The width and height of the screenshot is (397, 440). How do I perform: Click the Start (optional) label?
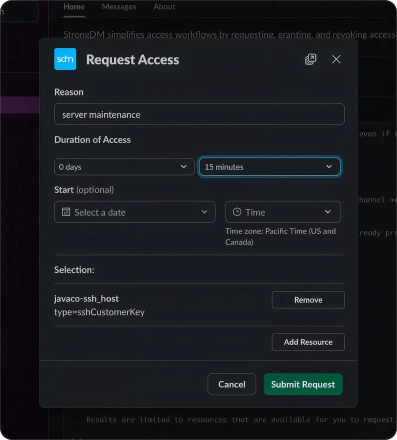coord(84,190)
